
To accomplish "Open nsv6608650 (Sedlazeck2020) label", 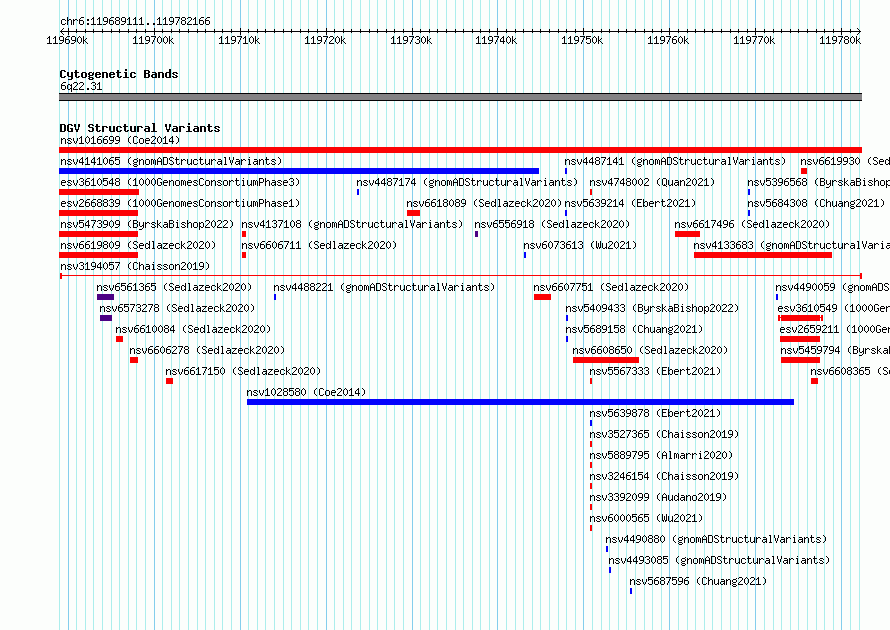I will (x=650, y=350).
